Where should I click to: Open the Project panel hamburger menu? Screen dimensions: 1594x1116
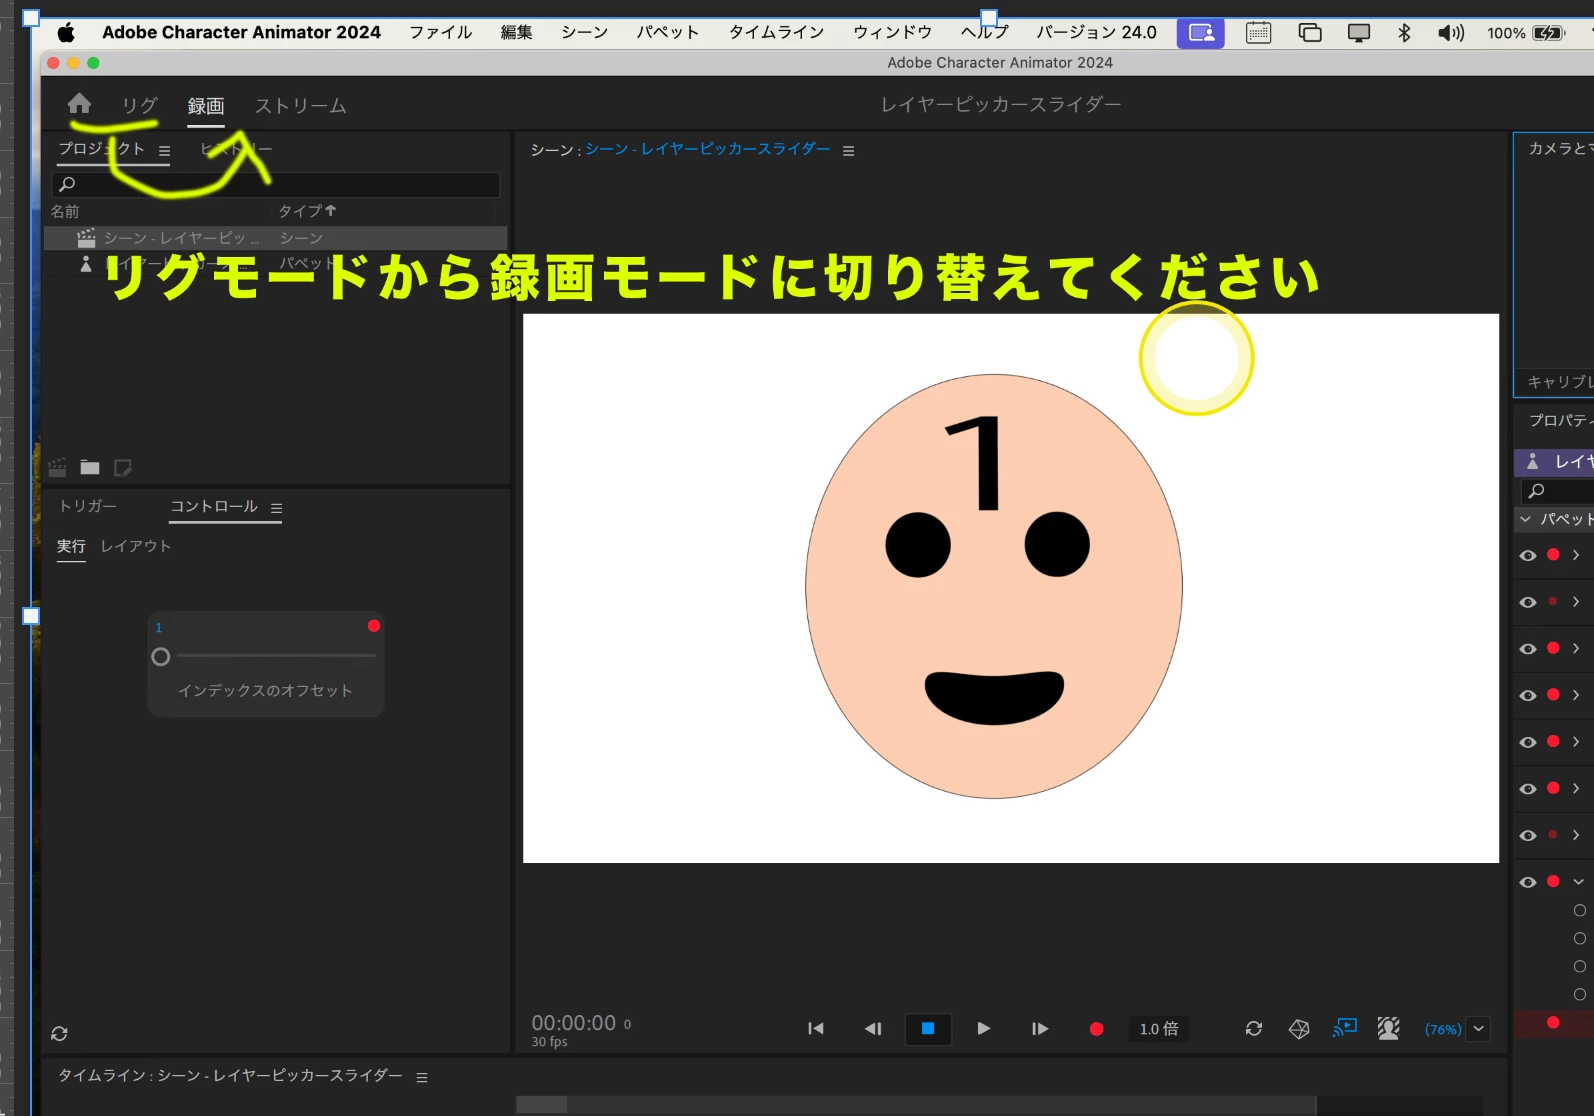tap(164, 151)
